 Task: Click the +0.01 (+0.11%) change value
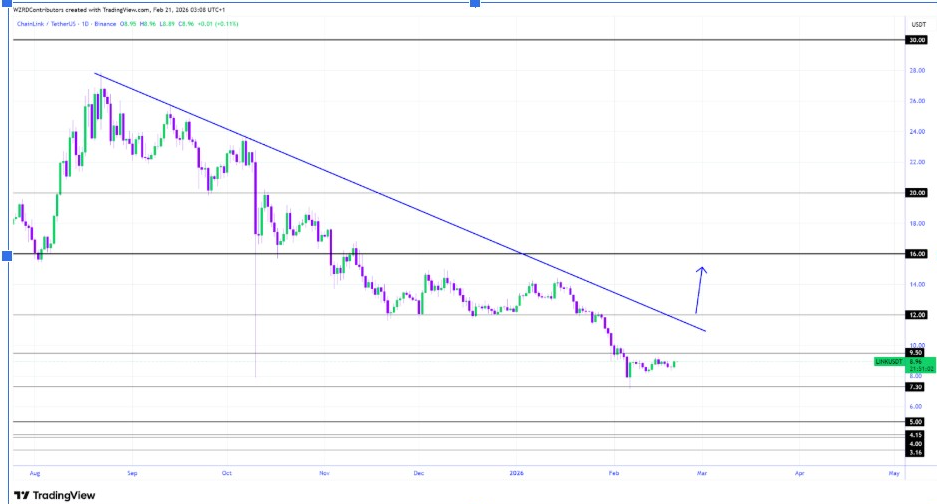point(218,24)
